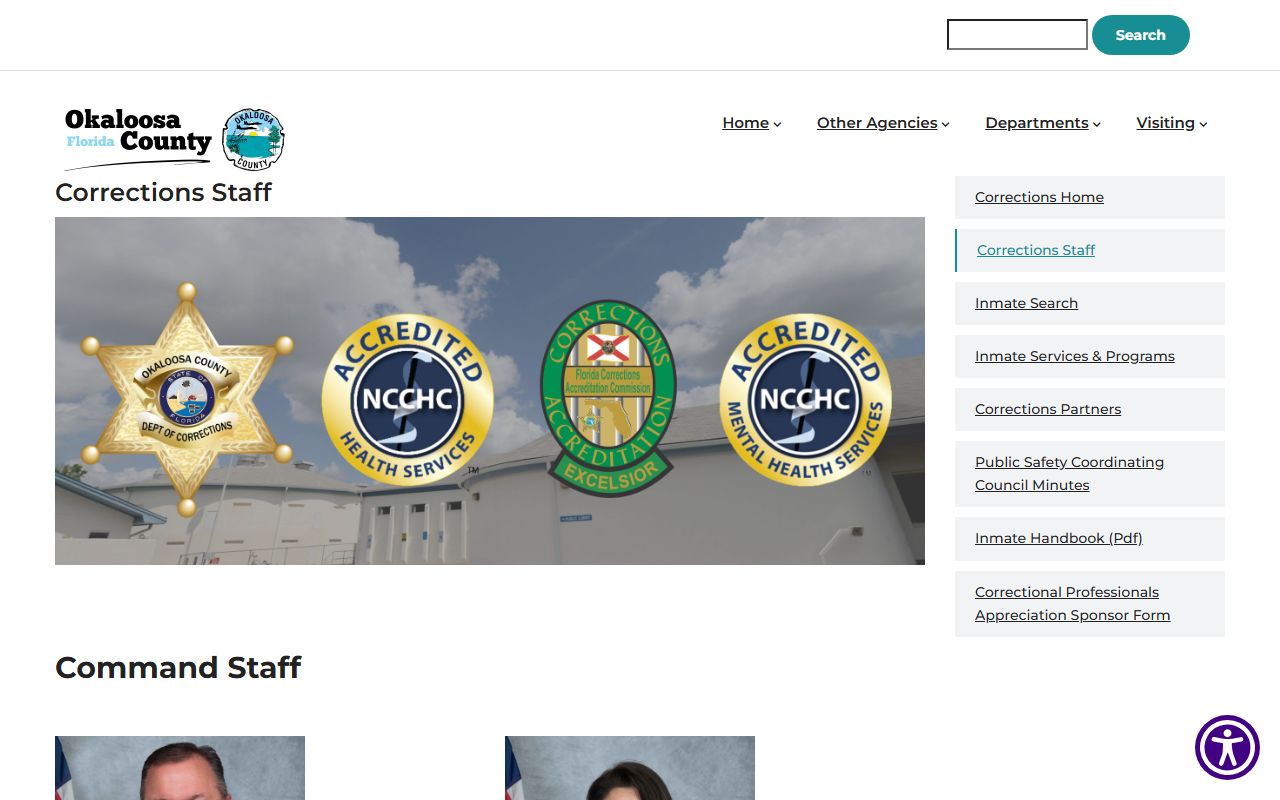Click the Dept of Corrections sheriff star badge
The width and height of the screenshot is (1280, 800).
pos(186,399)
